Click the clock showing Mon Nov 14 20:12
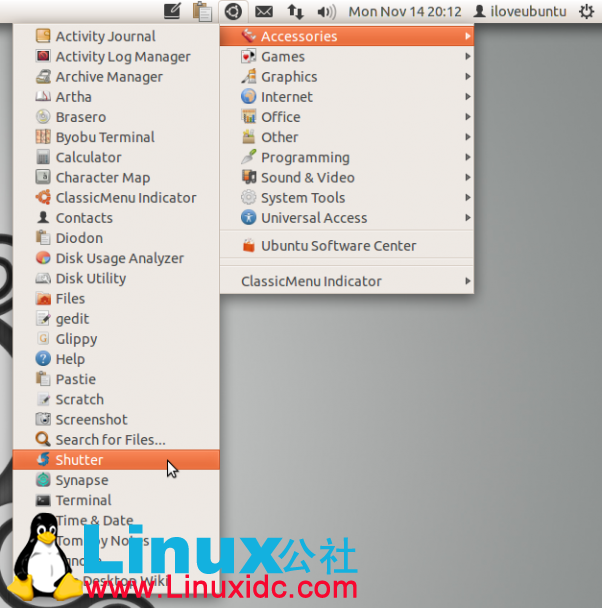The height and width of the screenshot is (608, 602). [405, 12]
